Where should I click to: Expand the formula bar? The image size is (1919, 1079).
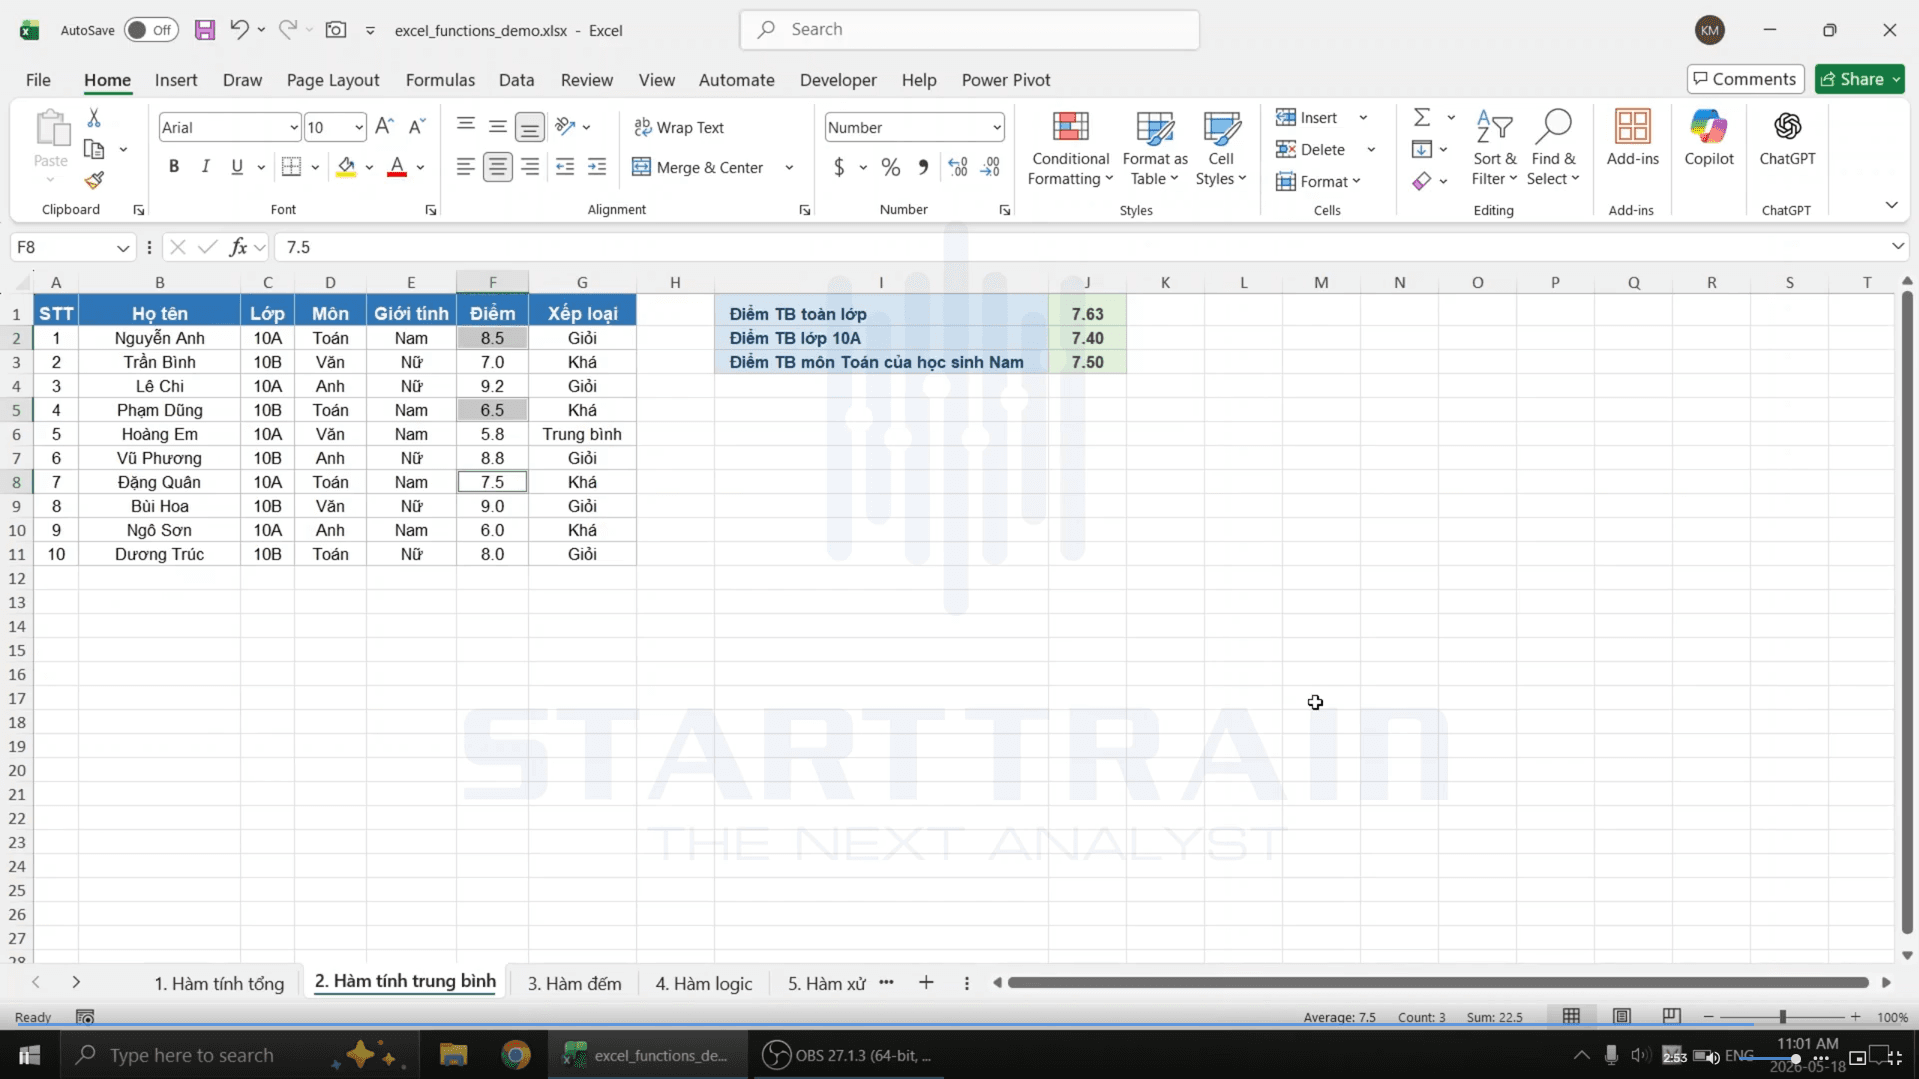tap(1897, 246)
